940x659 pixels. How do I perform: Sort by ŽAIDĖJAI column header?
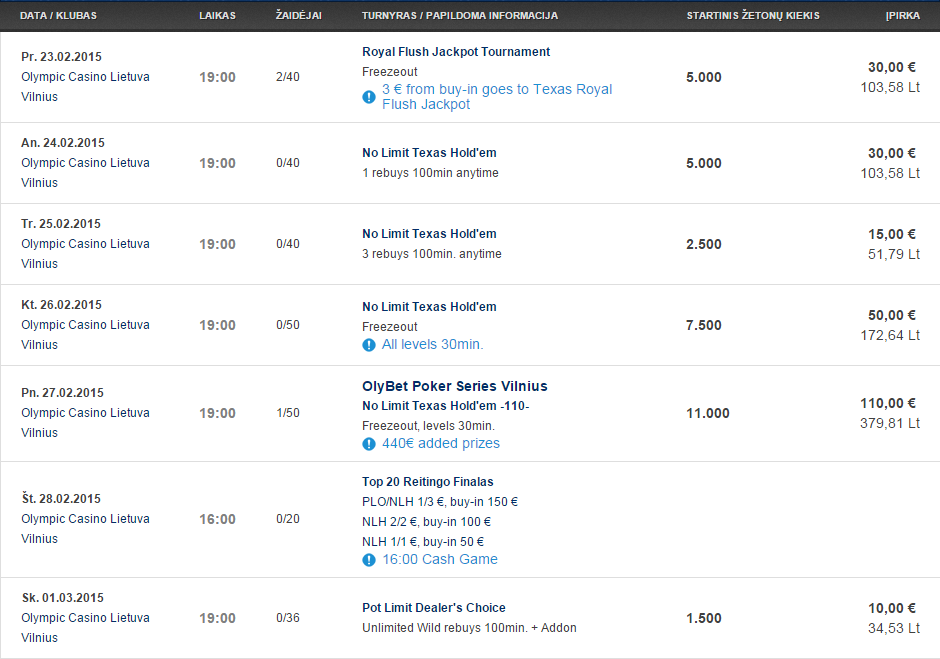[299, 16]
